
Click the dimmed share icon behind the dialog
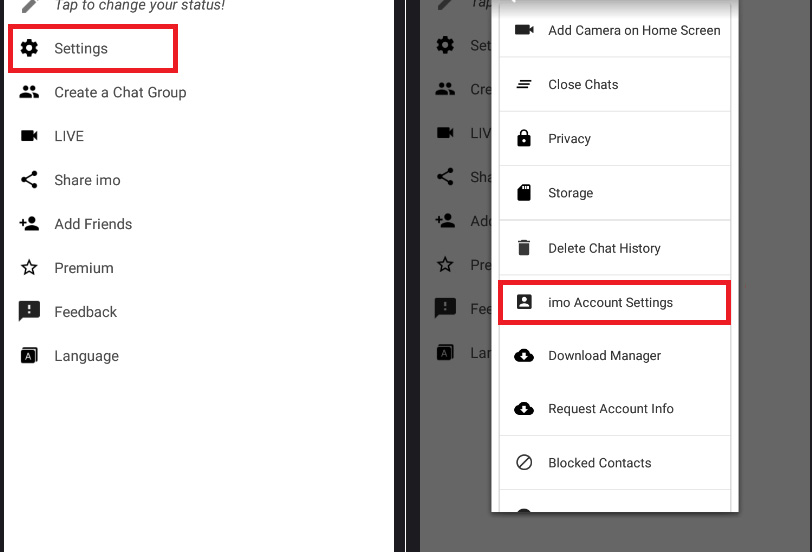pos(445,177)
